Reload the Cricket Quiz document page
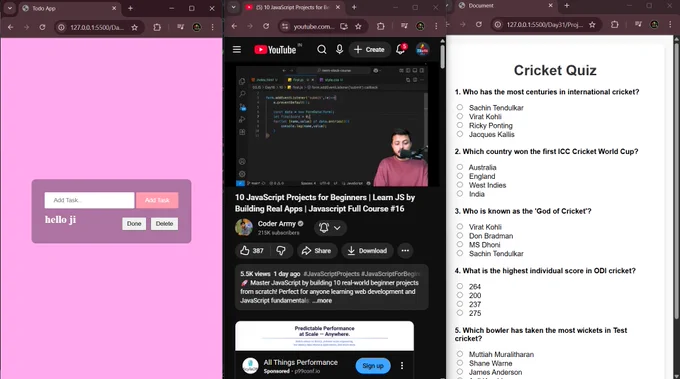 pyautogui.click(x=479, y=25)
